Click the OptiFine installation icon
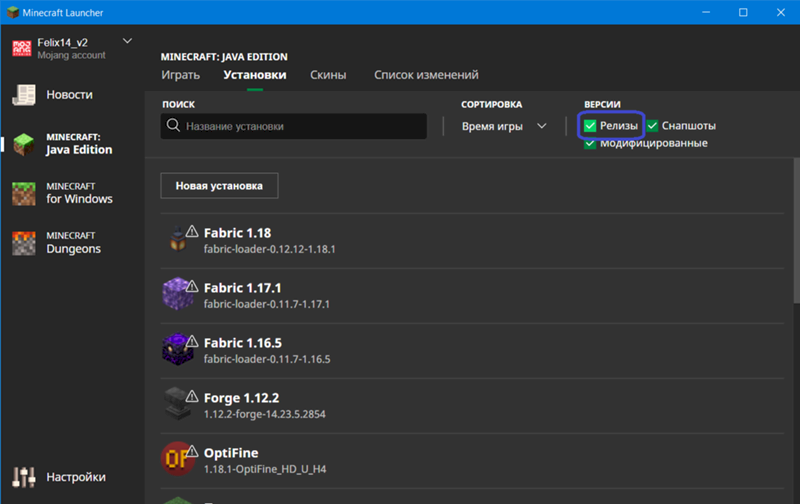 pos(177,460)
